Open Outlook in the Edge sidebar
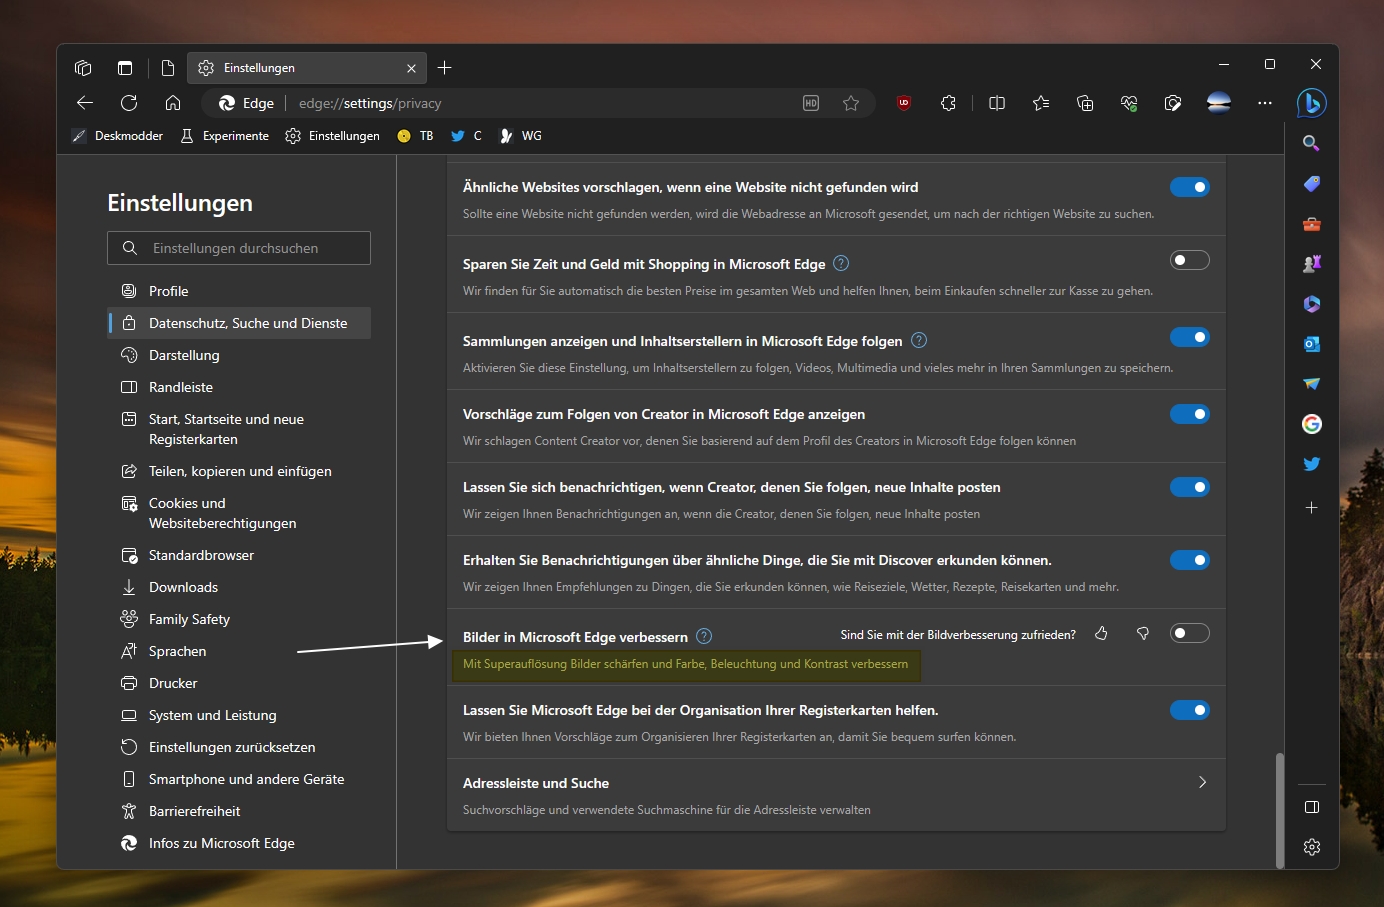Image resolution: width=1384 pixels, height=907 pixels. (1311, 344)
